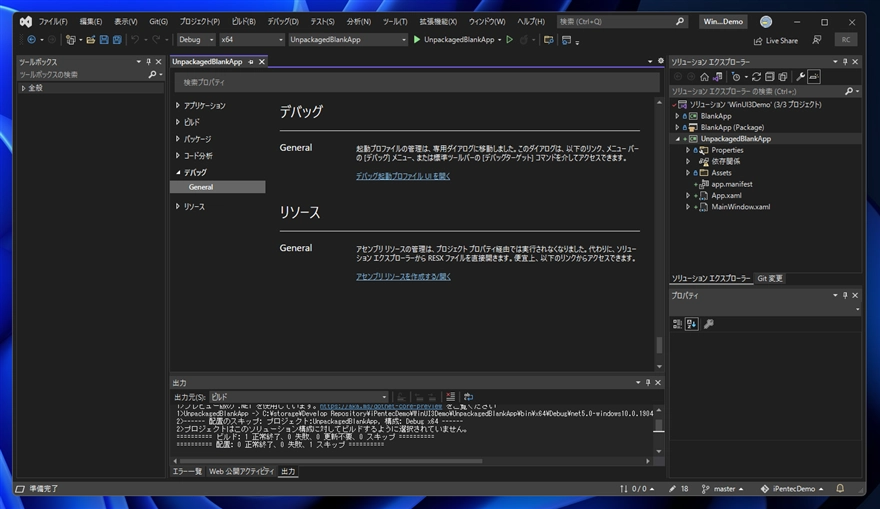Expand the アプリケーション settings category
Viewport: 880px width, 509px height.
(x=178, y=105)
